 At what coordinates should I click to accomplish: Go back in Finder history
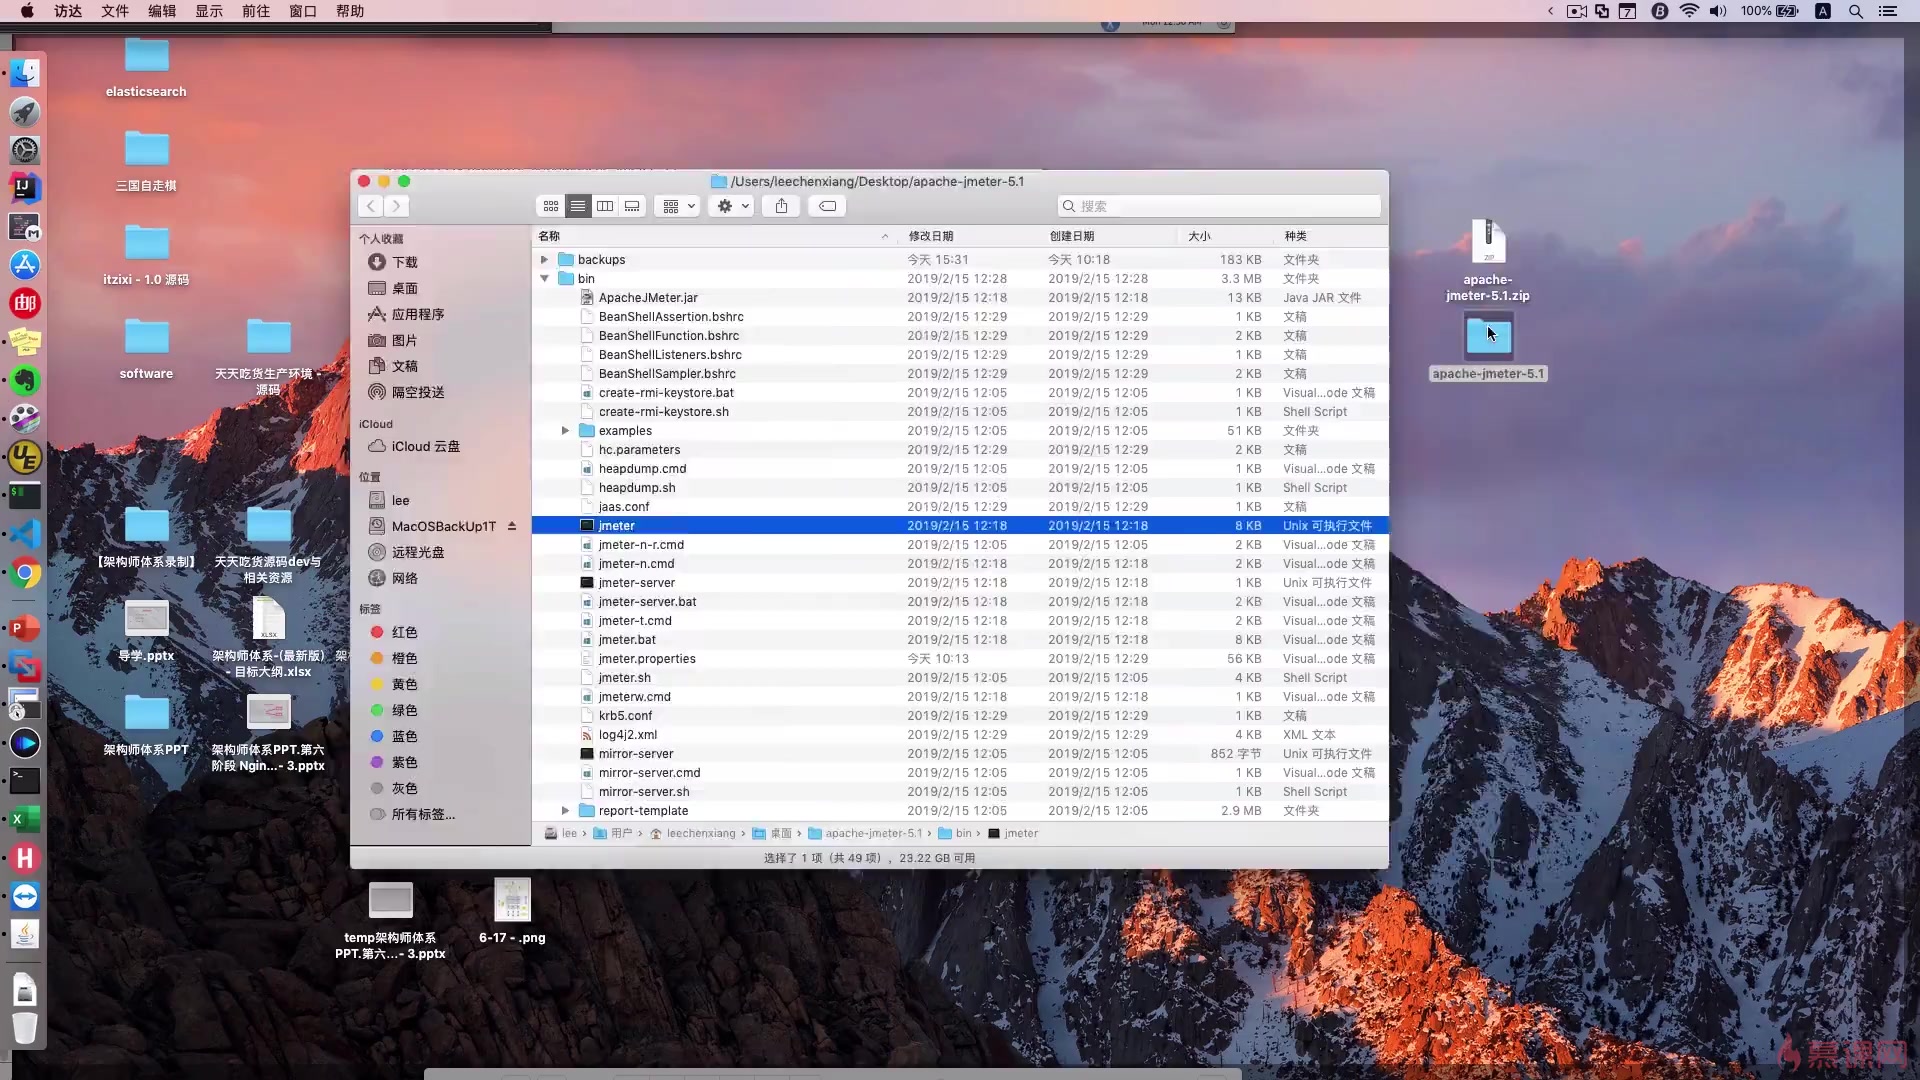(371, 206)
